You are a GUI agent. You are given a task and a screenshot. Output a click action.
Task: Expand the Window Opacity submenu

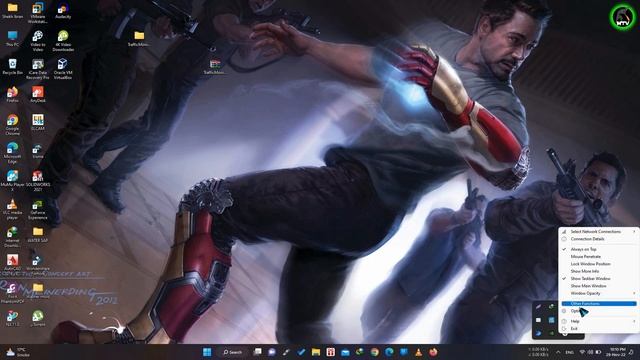click(598, 293)
